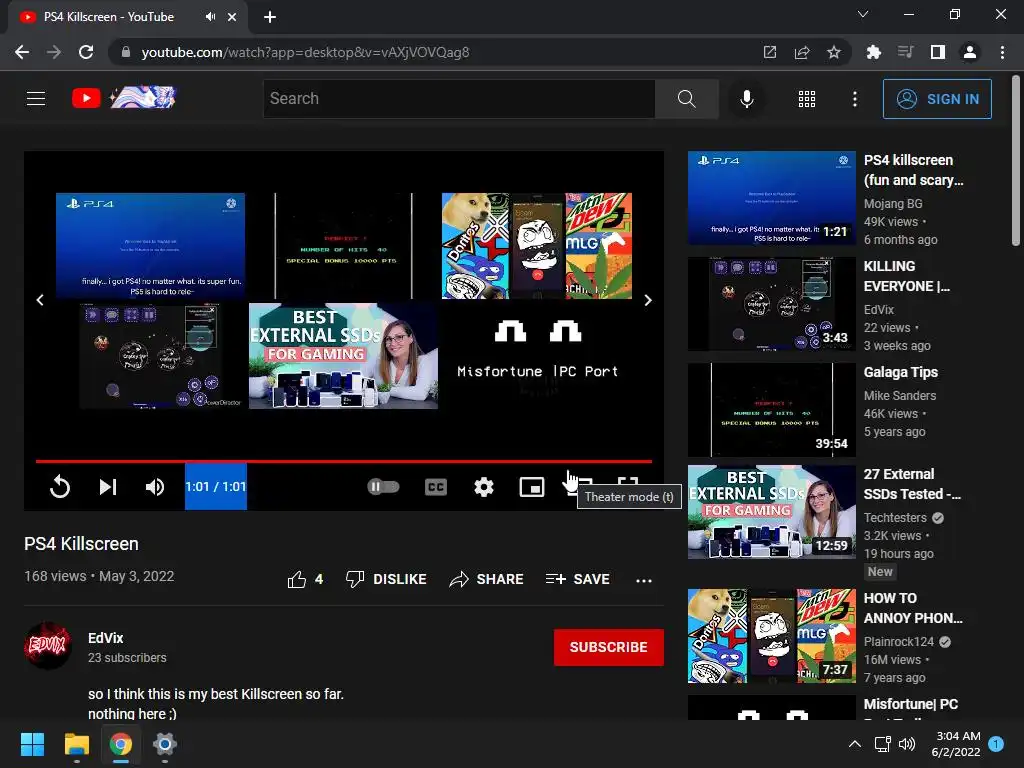Click the SHARE button
Viewport: 1024px width, 768px height.
(487, 579)
